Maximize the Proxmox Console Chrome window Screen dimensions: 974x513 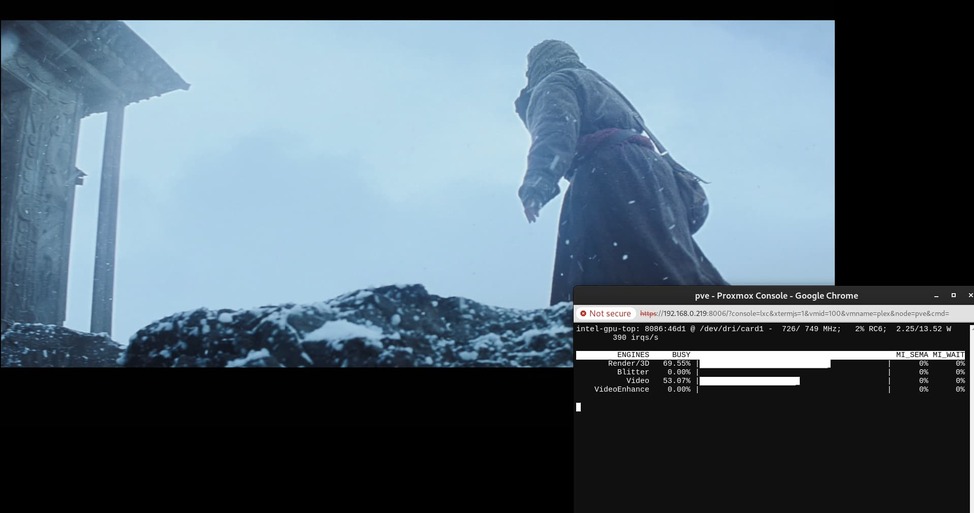tap(954, 296)
